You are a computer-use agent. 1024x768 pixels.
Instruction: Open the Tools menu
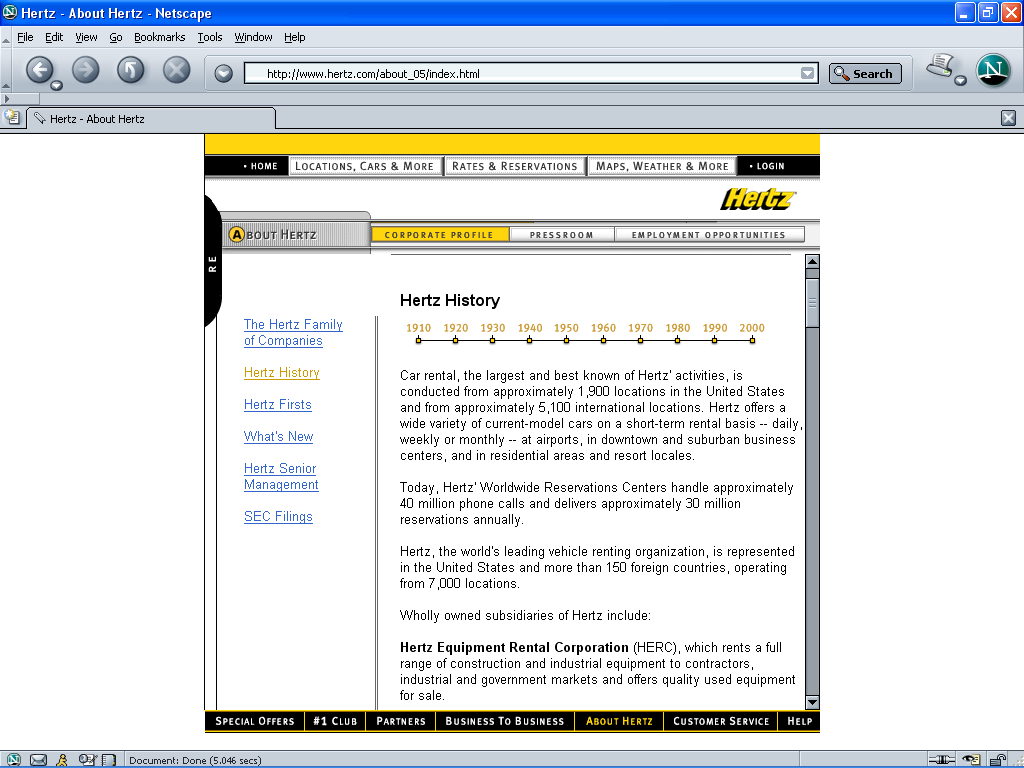click(210, 37)
